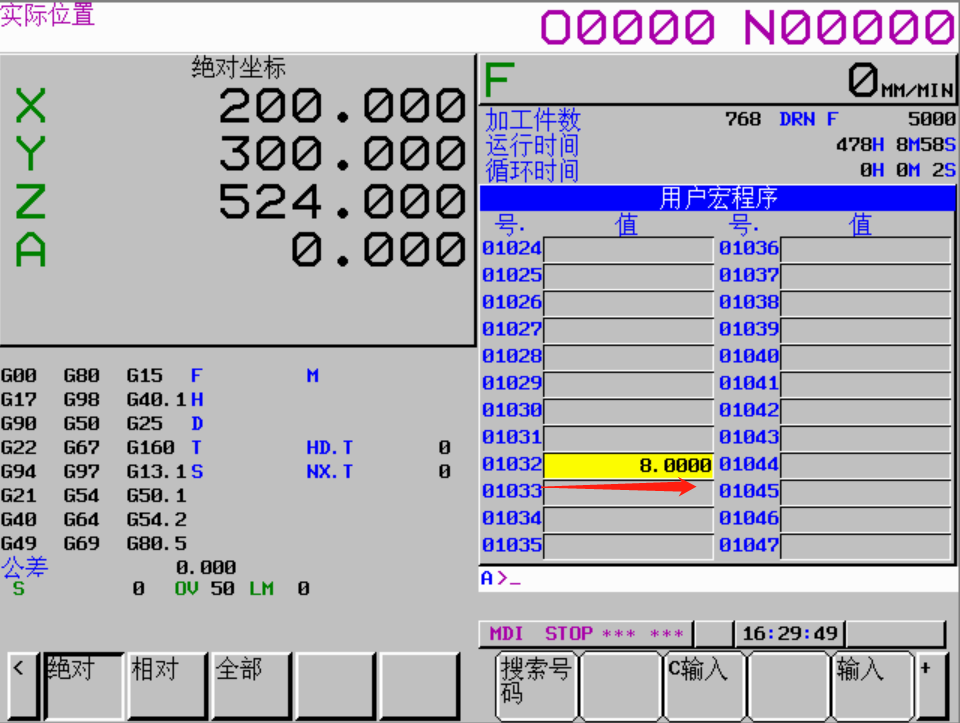Click the value field for variable 01033
Viewport: 960px width, 723px height.
pos(628,492)
